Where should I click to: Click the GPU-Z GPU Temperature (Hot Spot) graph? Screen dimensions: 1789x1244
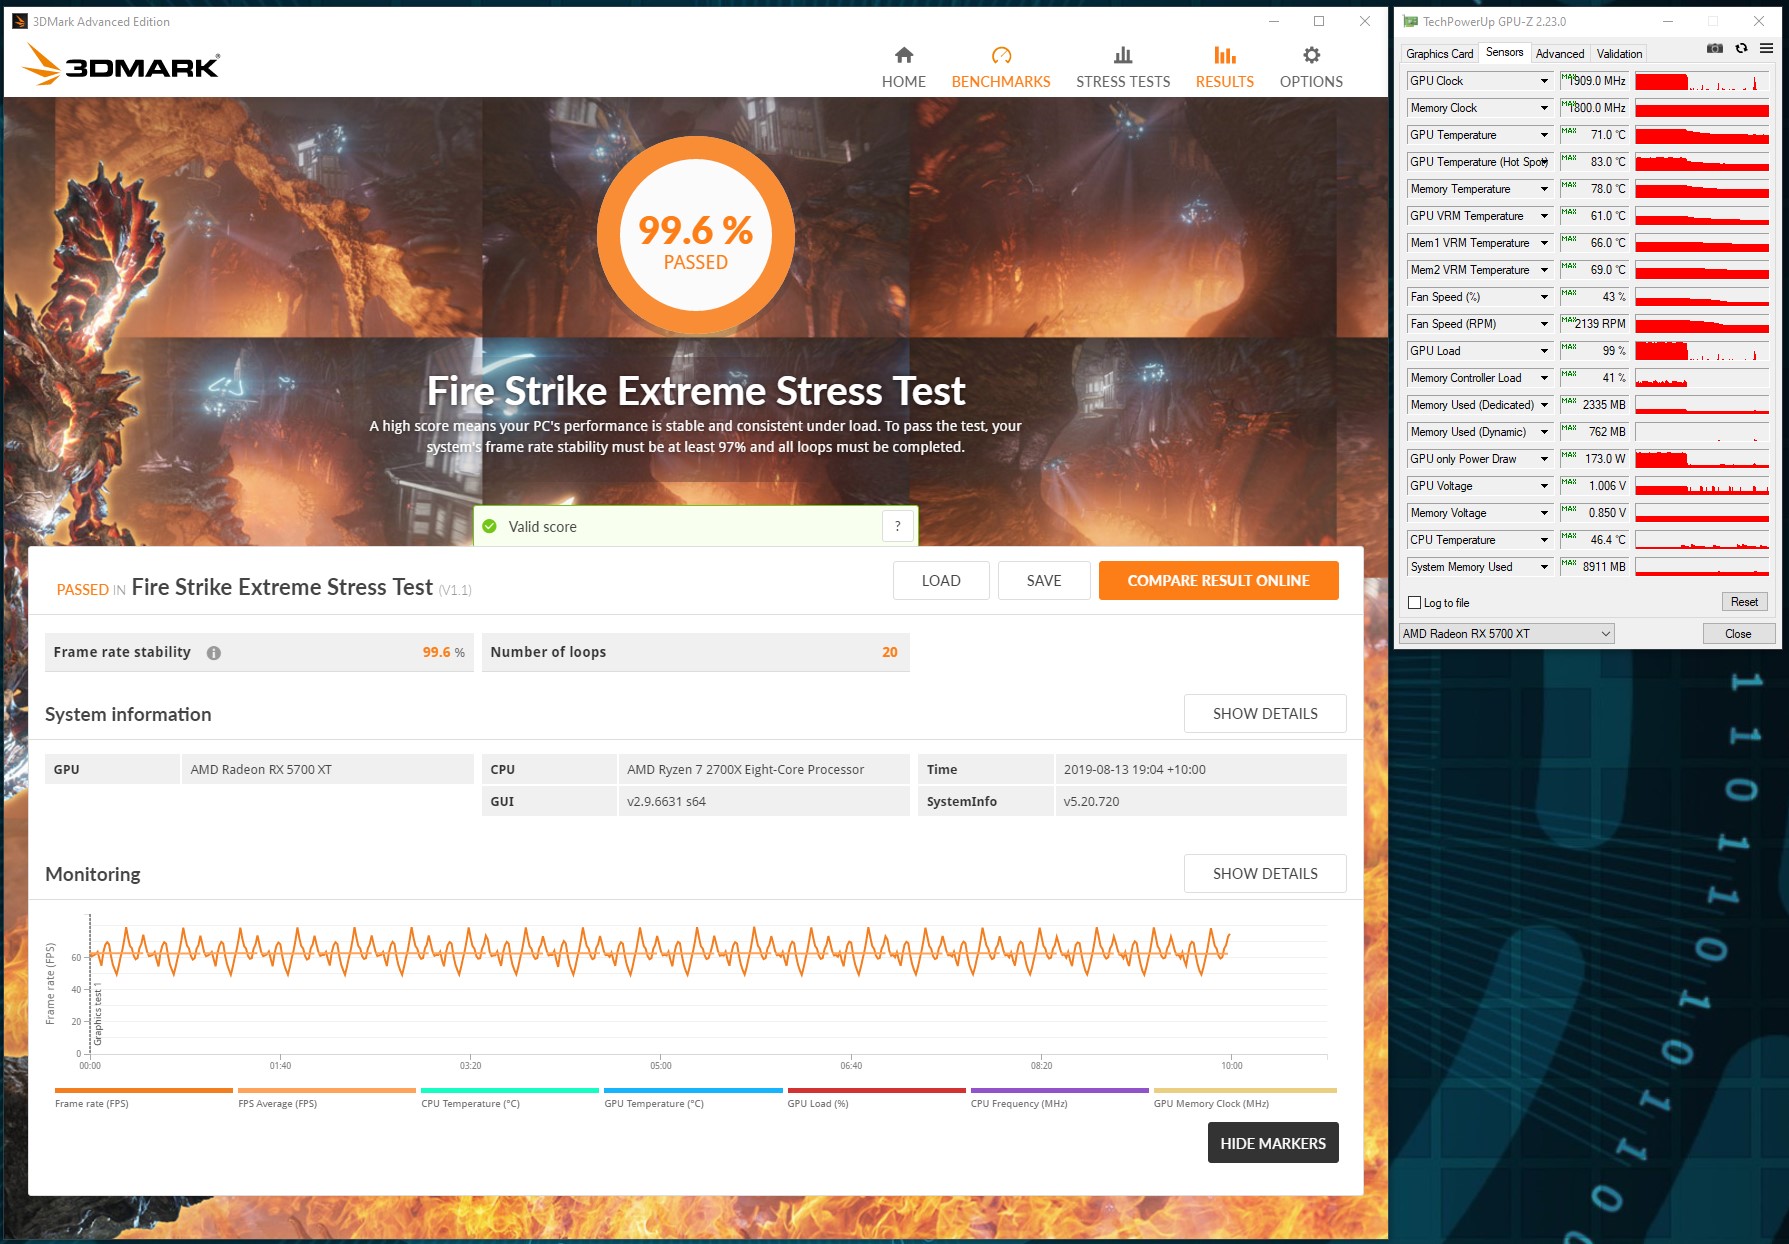[x=1702, y=162]
